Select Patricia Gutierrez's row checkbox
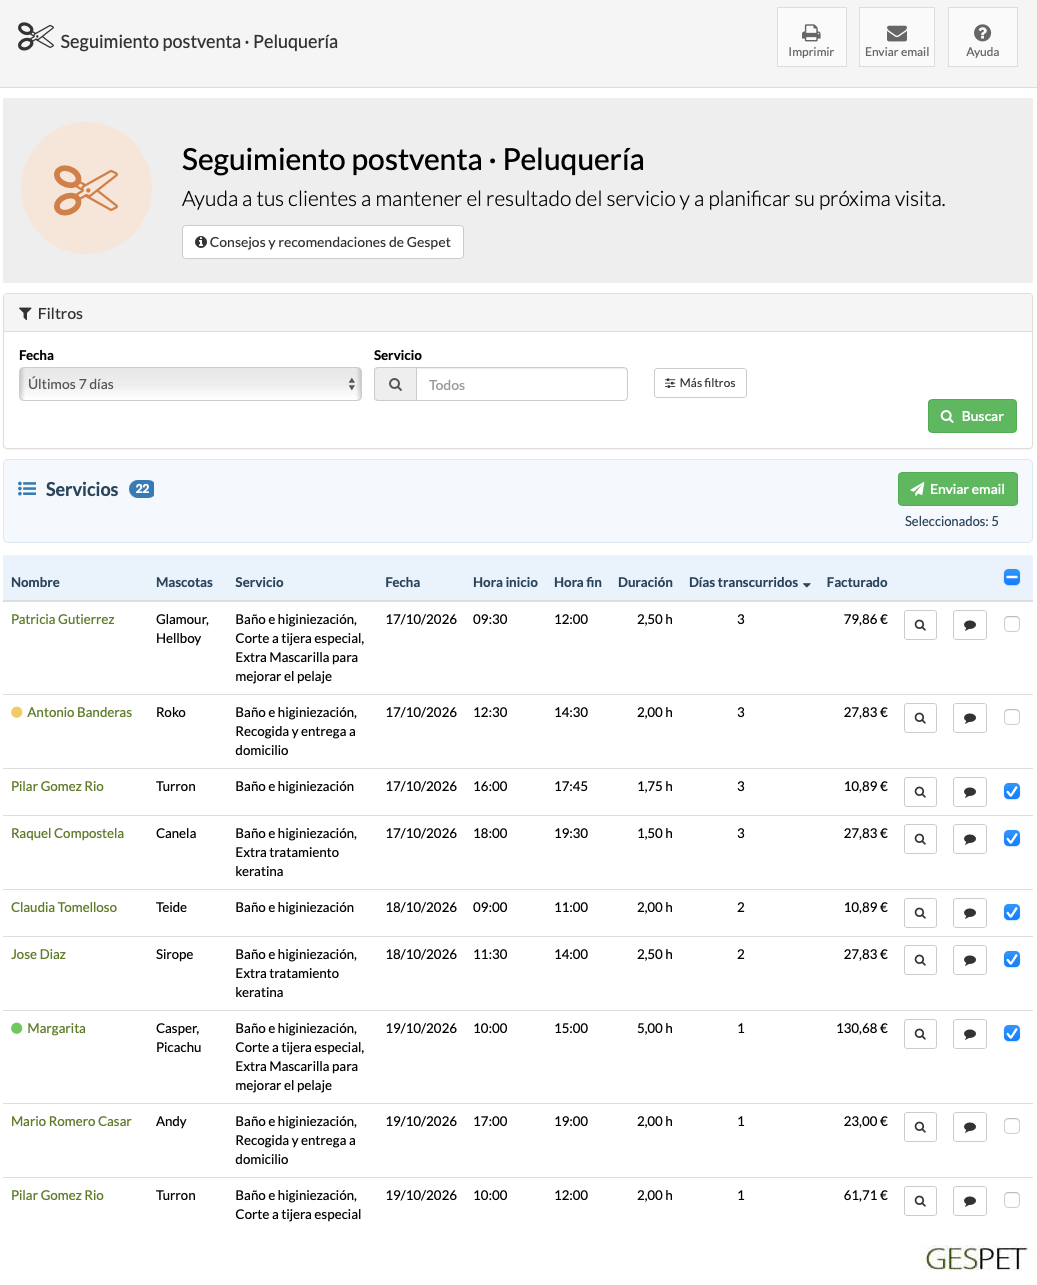The image size is (1037, 1285). [1012, 624]
